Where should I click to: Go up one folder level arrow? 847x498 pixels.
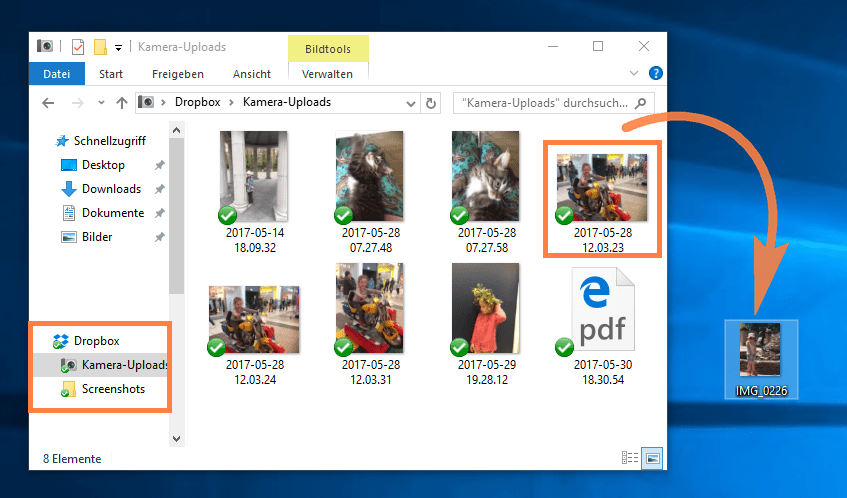tap(122, 103)
